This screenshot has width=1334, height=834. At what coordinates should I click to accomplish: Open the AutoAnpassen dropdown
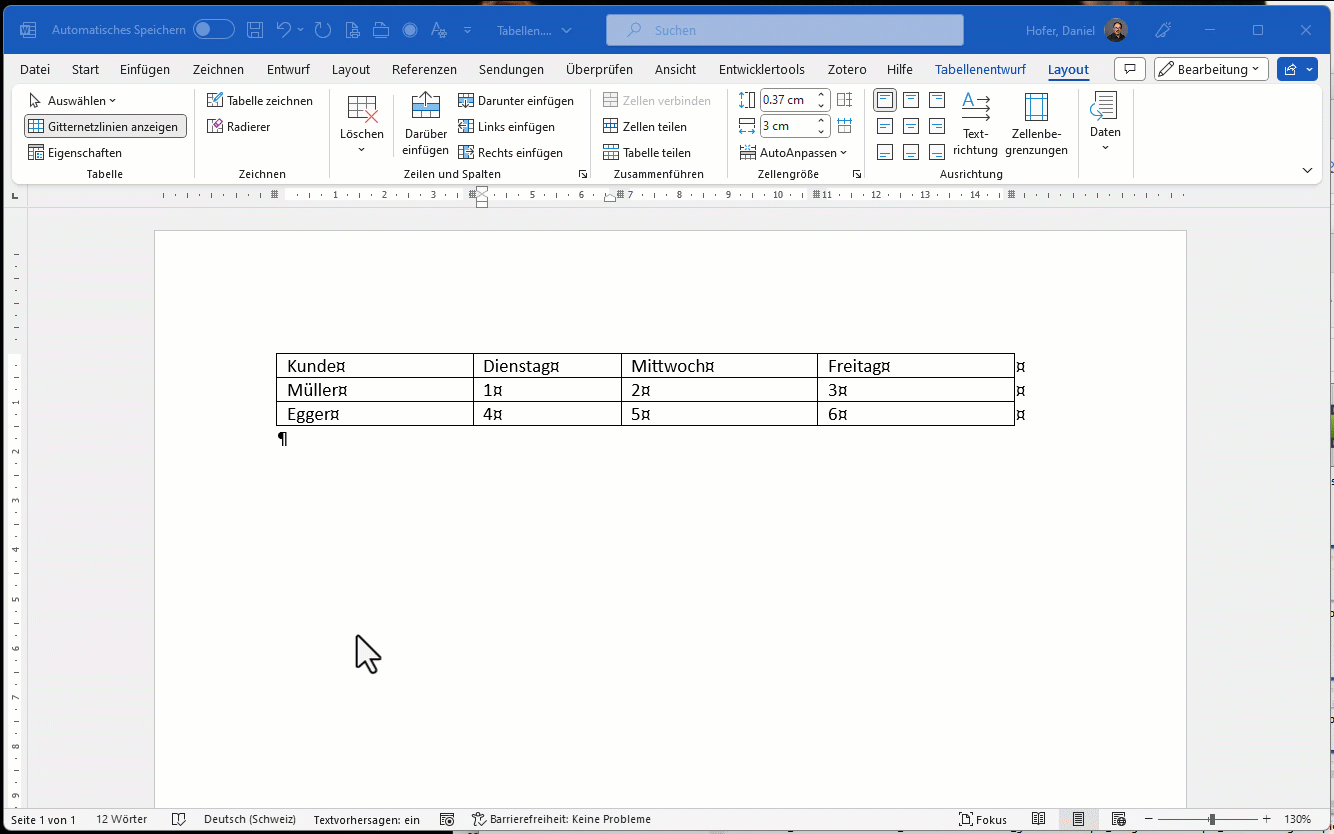tap(794, 153)
